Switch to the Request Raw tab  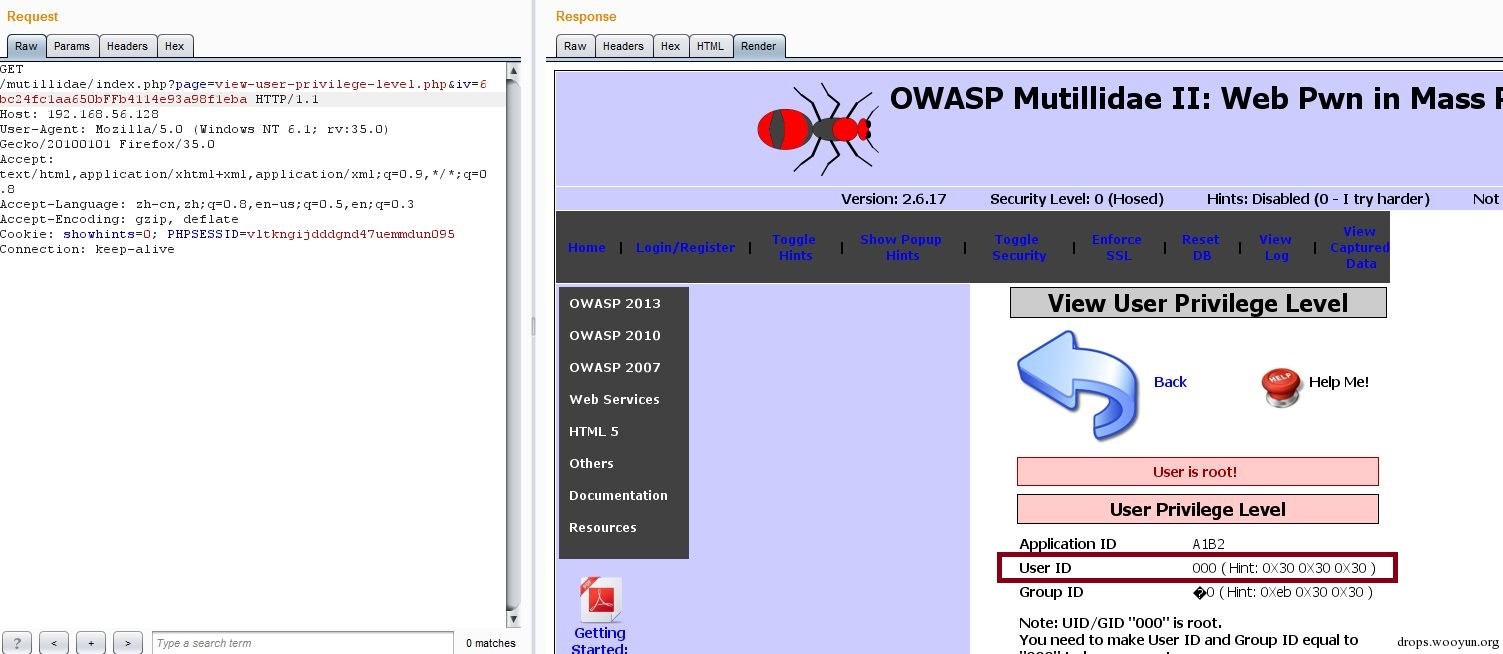(26, 46)
